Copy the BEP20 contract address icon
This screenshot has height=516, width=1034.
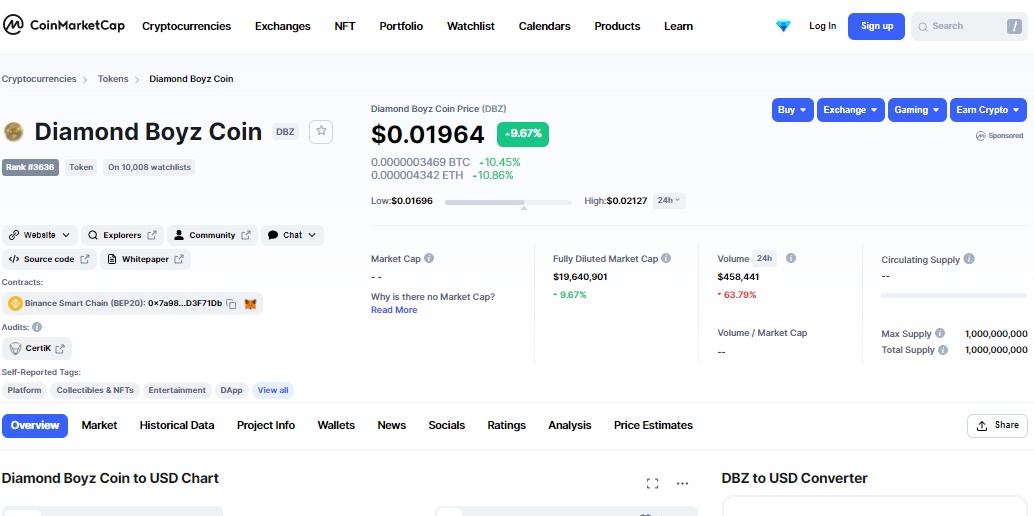(x=231, y=304)
